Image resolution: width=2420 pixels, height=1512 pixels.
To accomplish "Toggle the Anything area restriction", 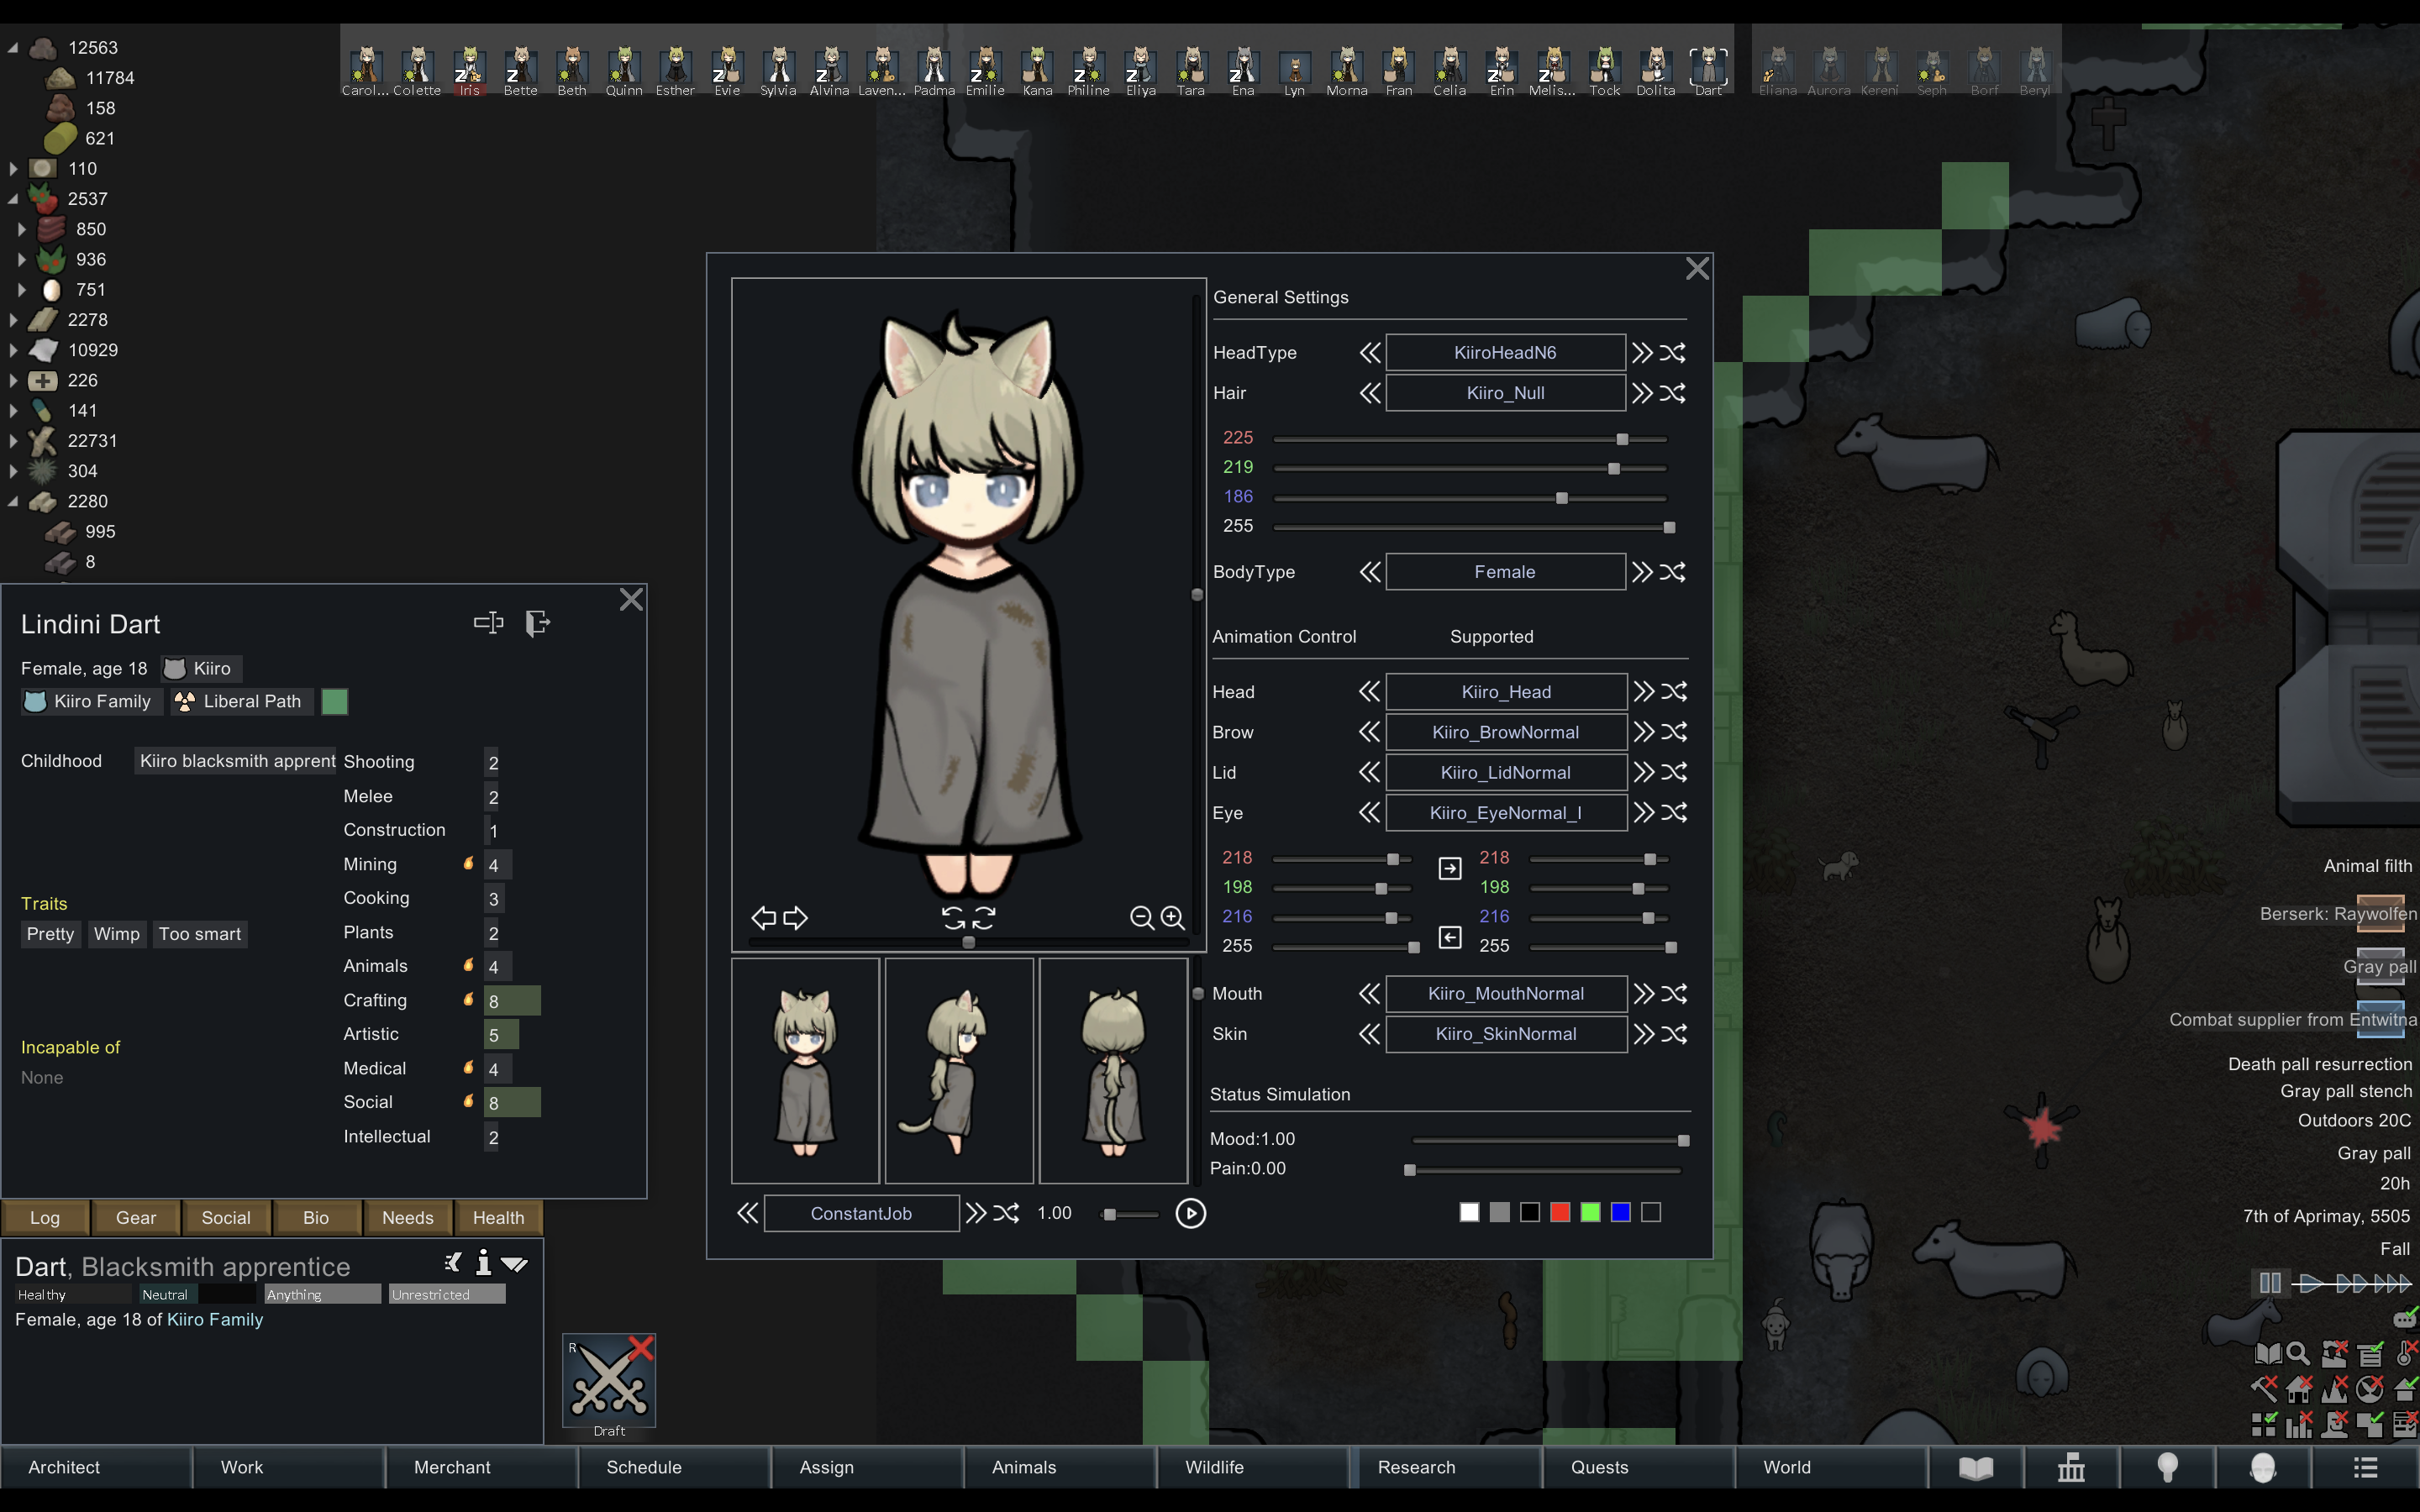I will 322,1294.
